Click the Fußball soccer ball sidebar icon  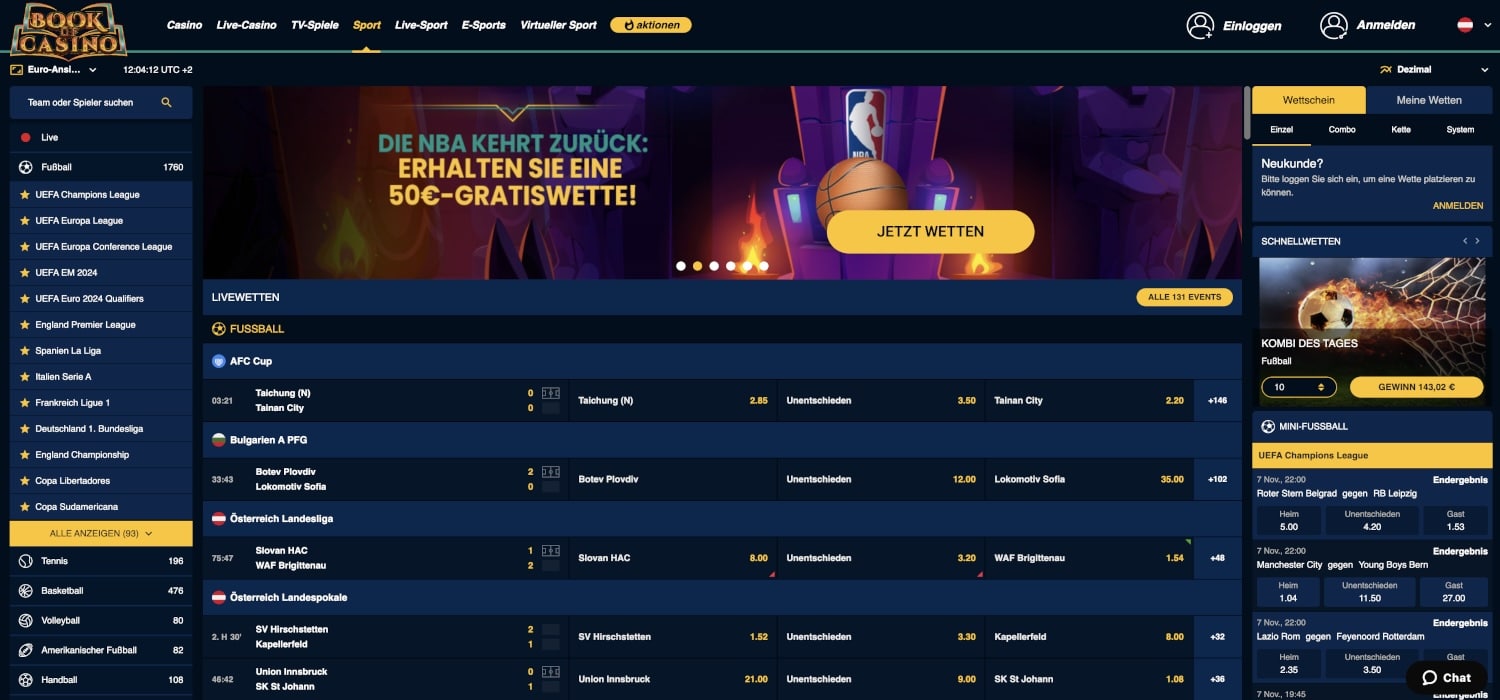[x=26, y=167]
